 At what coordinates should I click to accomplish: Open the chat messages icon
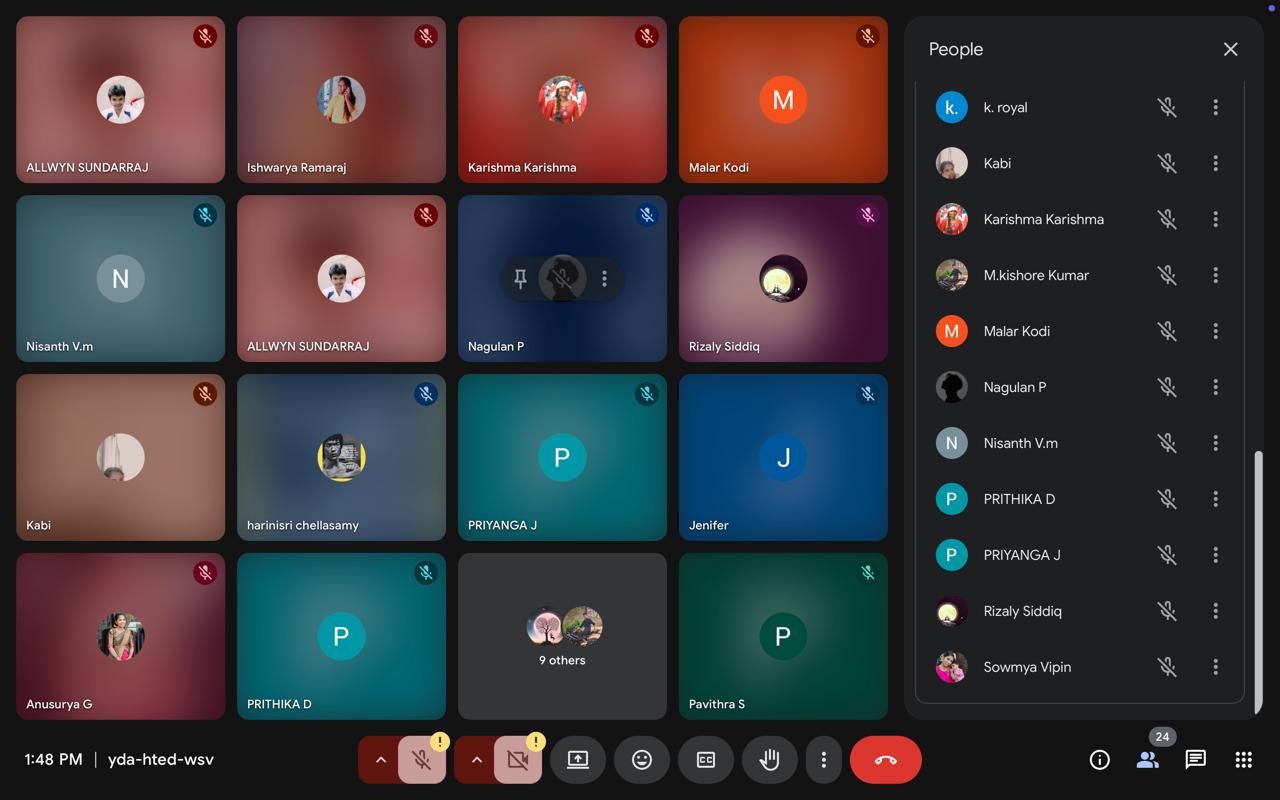(x=1195, y=760)
